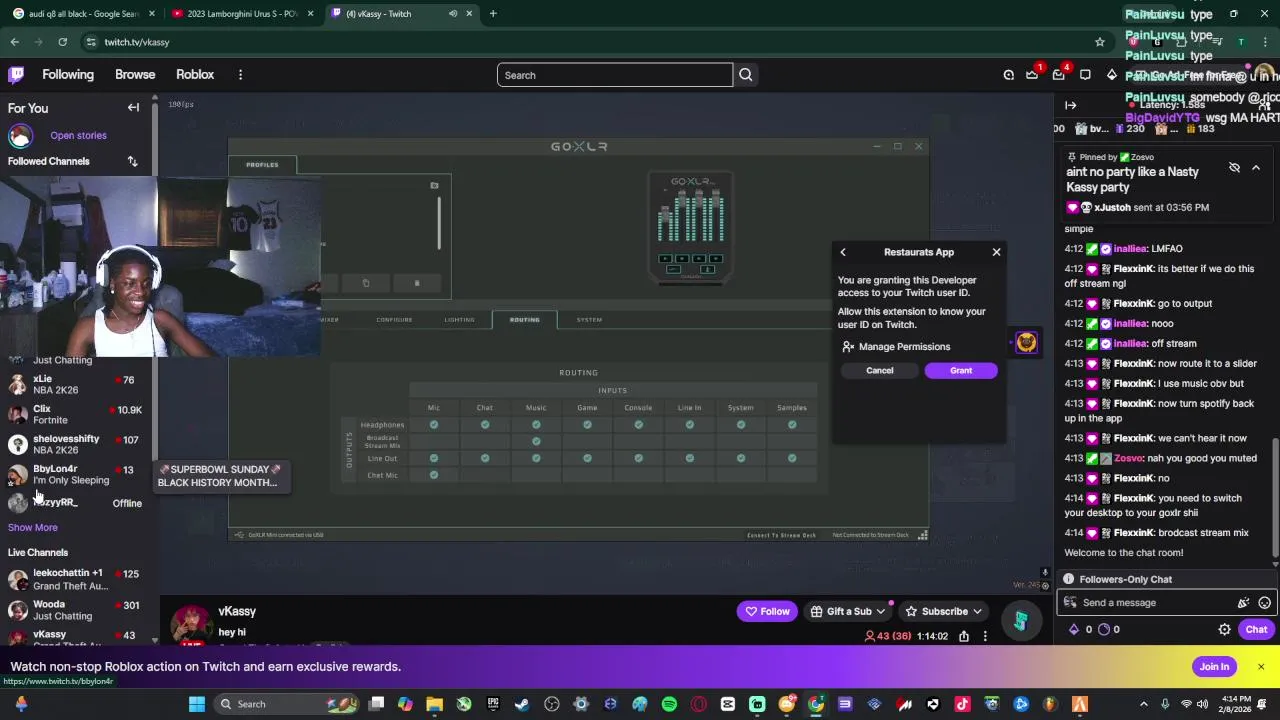1280x720 pixels.
Task: Click the search magnifier button
Action: pyautogui.click(x=746, y=75)
